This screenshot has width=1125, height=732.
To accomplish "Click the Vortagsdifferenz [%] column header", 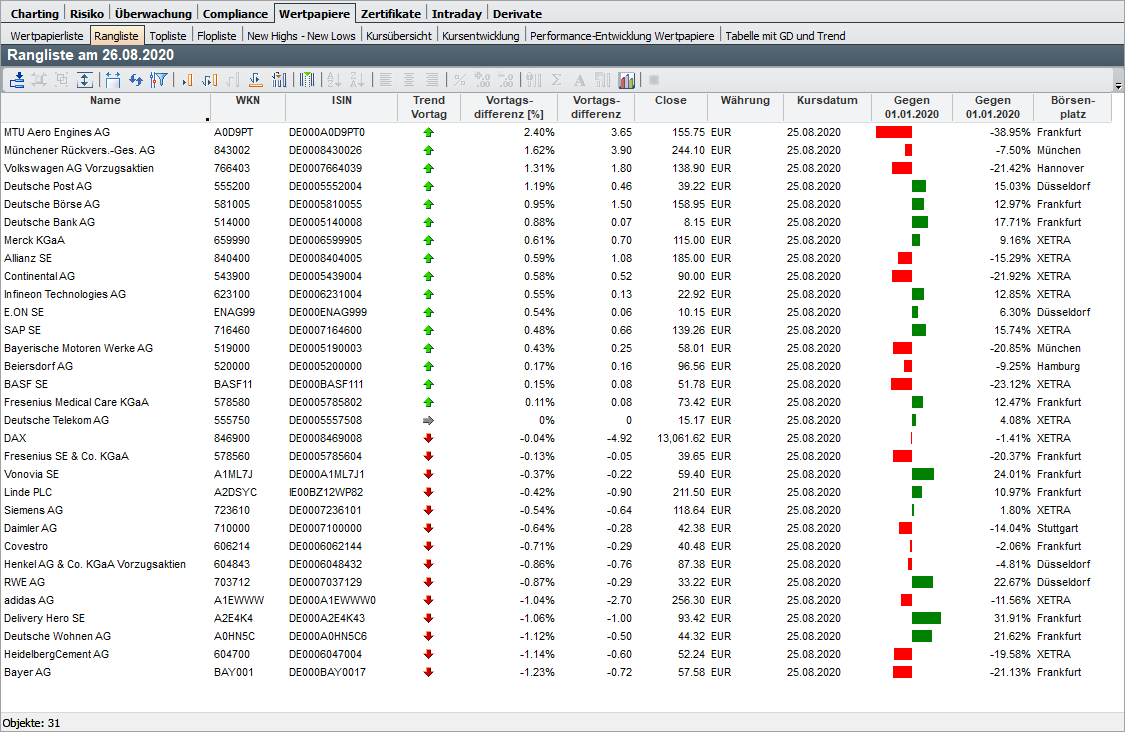I will (x=509, y=107).
